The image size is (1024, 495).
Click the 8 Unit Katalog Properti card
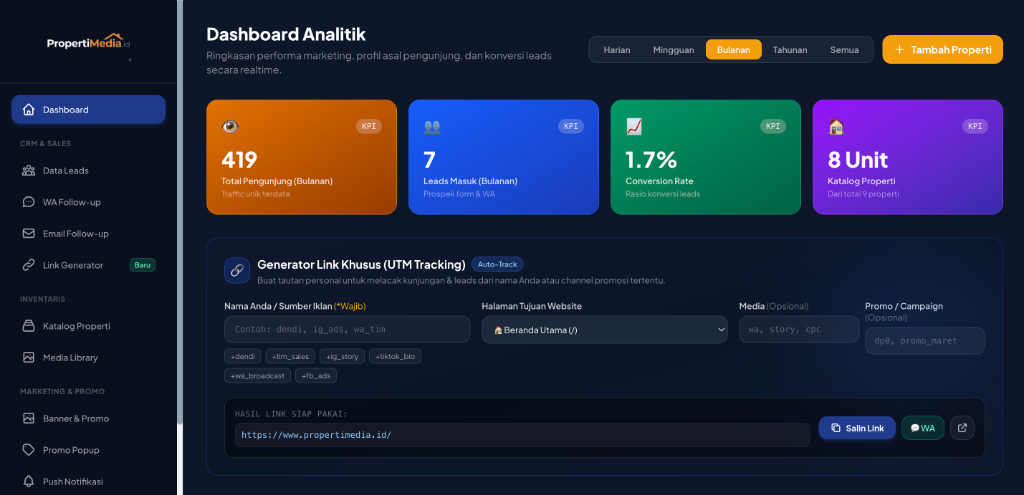(x=908, y=157)
